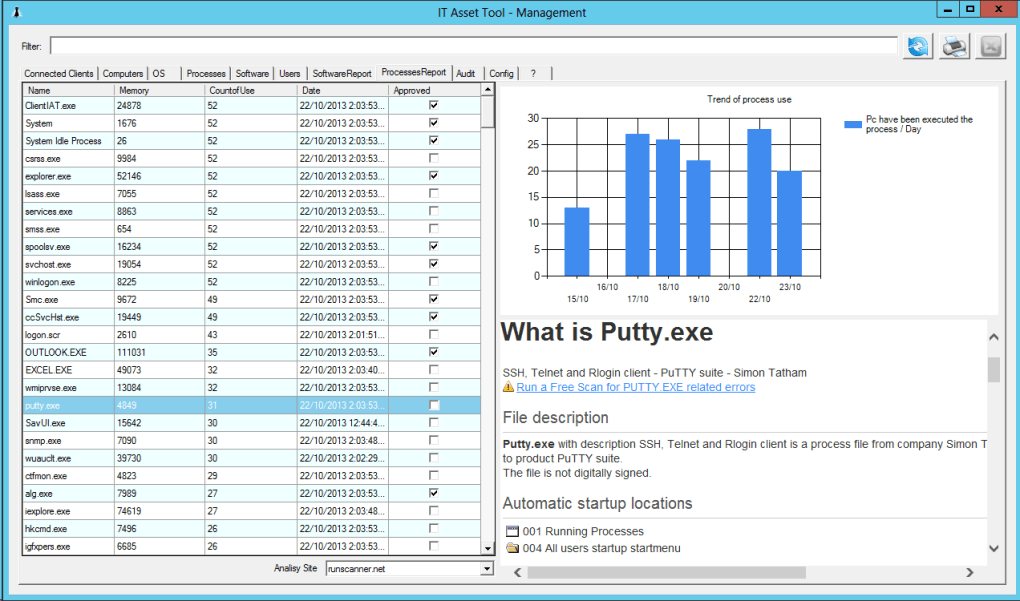Click the printer icon to print report

pyautogui.click(x=954, y=47)
